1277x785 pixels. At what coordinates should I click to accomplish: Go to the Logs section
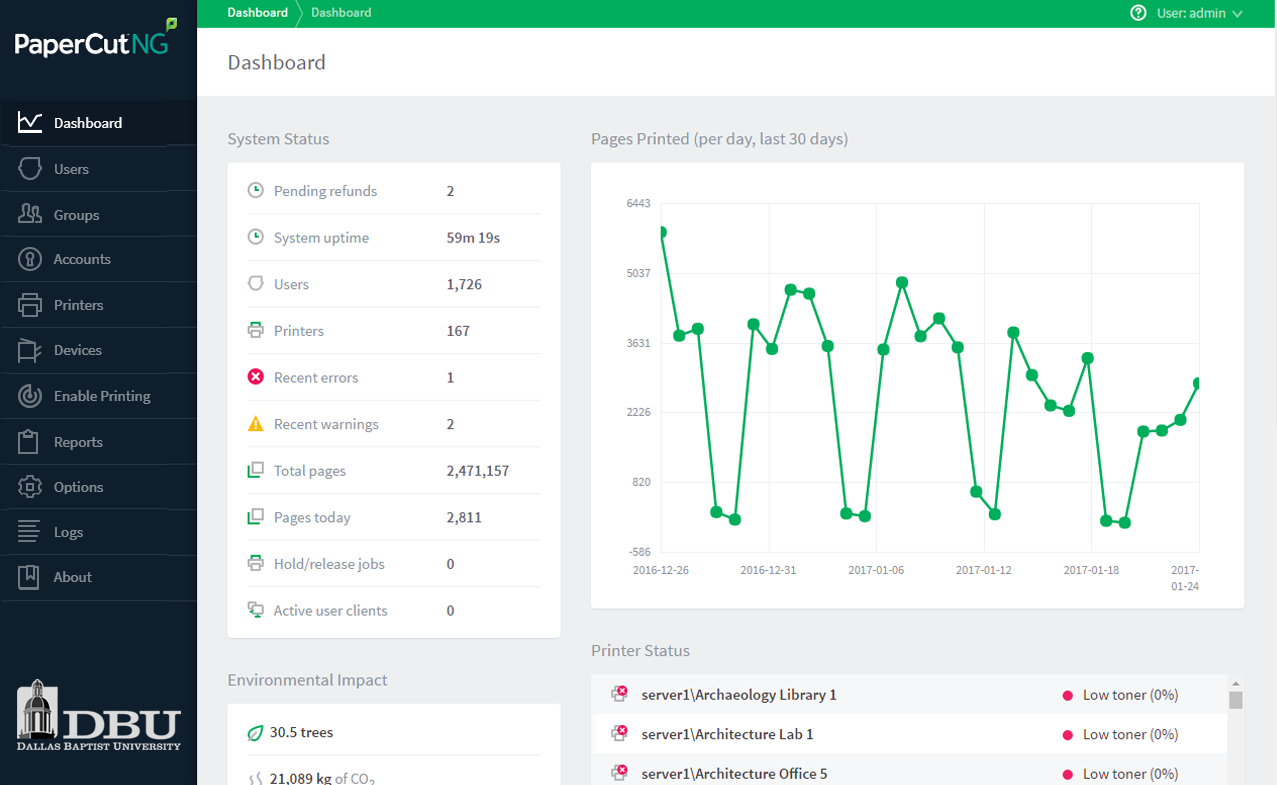[x=68, y=532]
